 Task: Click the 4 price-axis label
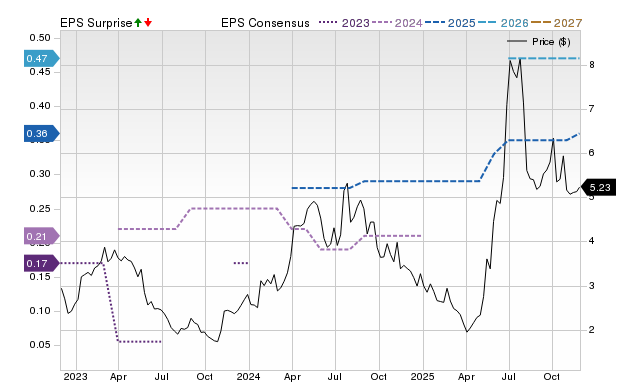591,241
